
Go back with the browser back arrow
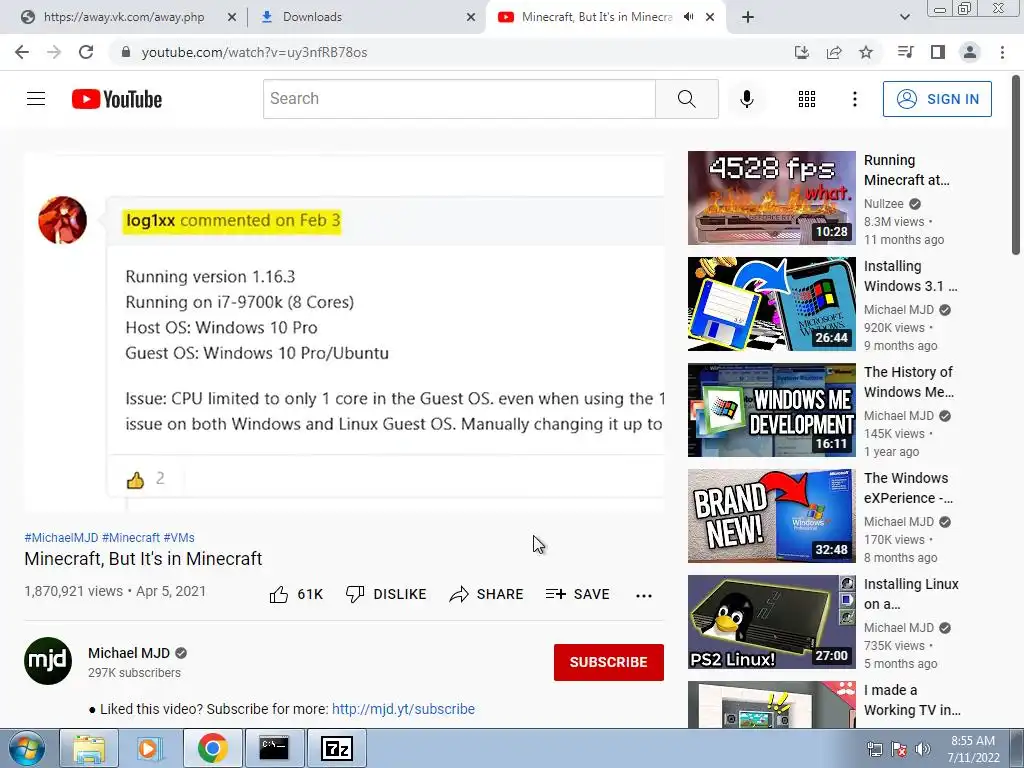pyautogui.click(x=22, y=52)
